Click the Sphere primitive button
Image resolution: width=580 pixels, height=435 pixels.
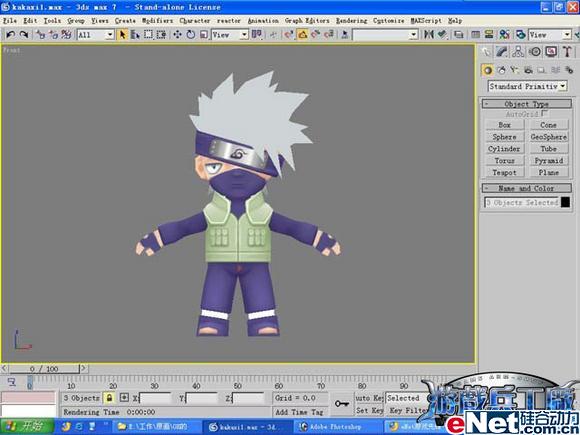(505, 137)
